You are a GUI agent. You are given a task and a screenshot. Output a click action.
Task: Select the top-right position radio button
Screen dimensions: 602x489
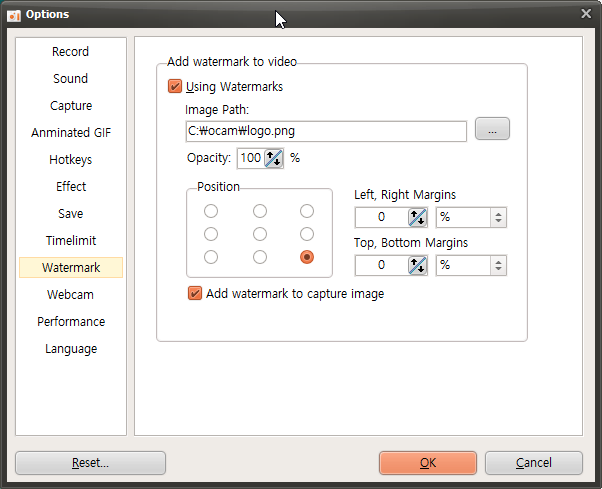(x=307, y=211)
